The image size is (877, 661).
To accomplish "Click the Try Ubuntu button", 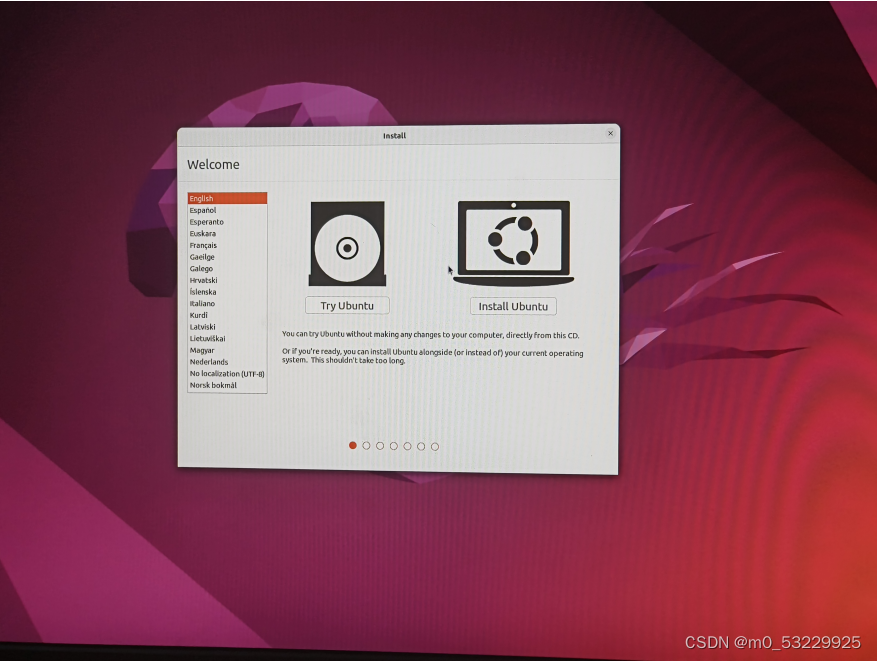I will point(346,305).
